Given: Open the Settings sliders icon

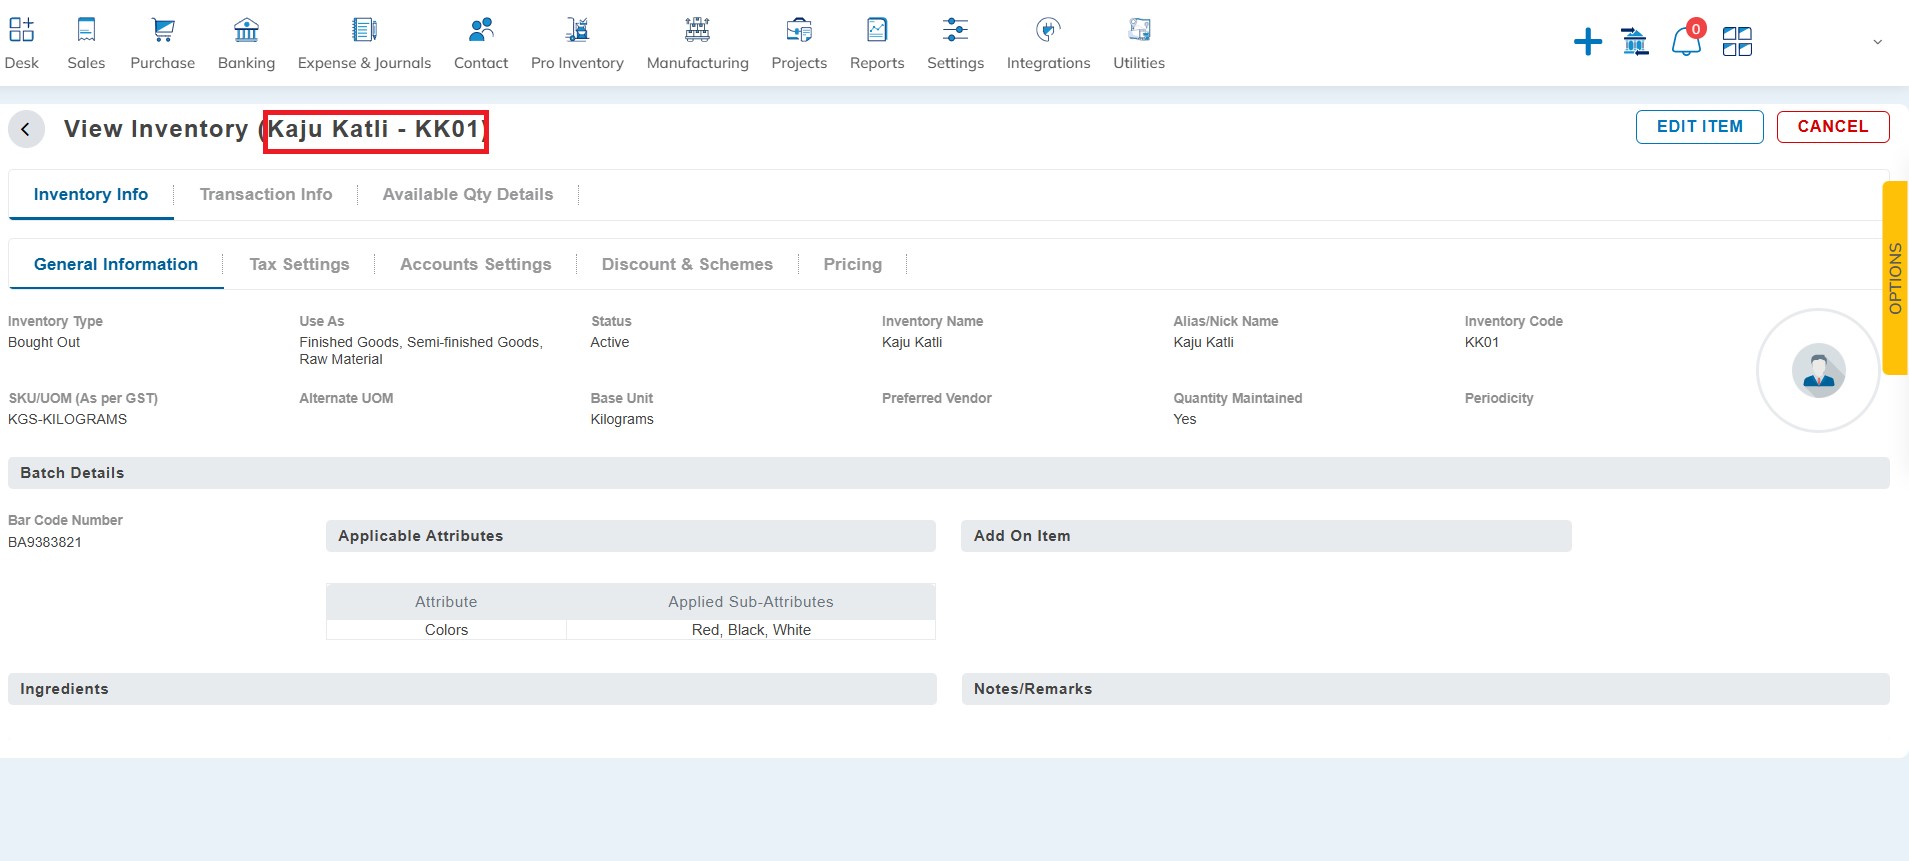Looking at the screenshot, I should [955, 30].
